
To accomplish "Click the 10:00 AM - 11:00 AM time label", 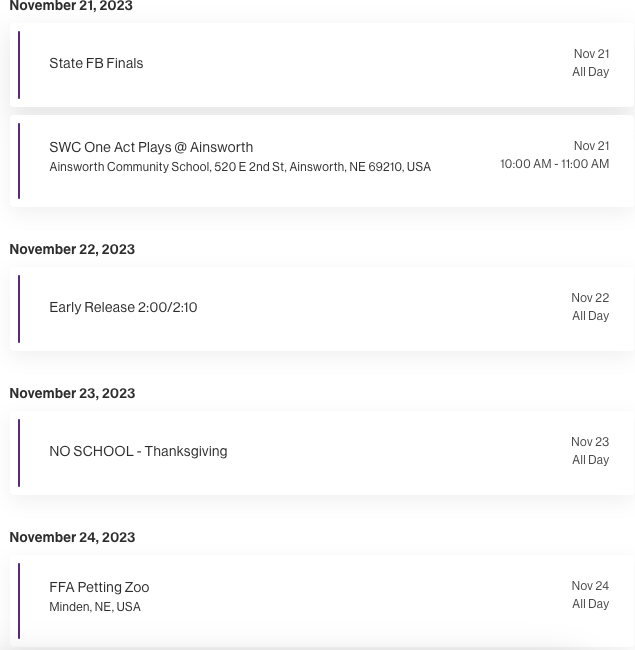I will coord(555,164).
